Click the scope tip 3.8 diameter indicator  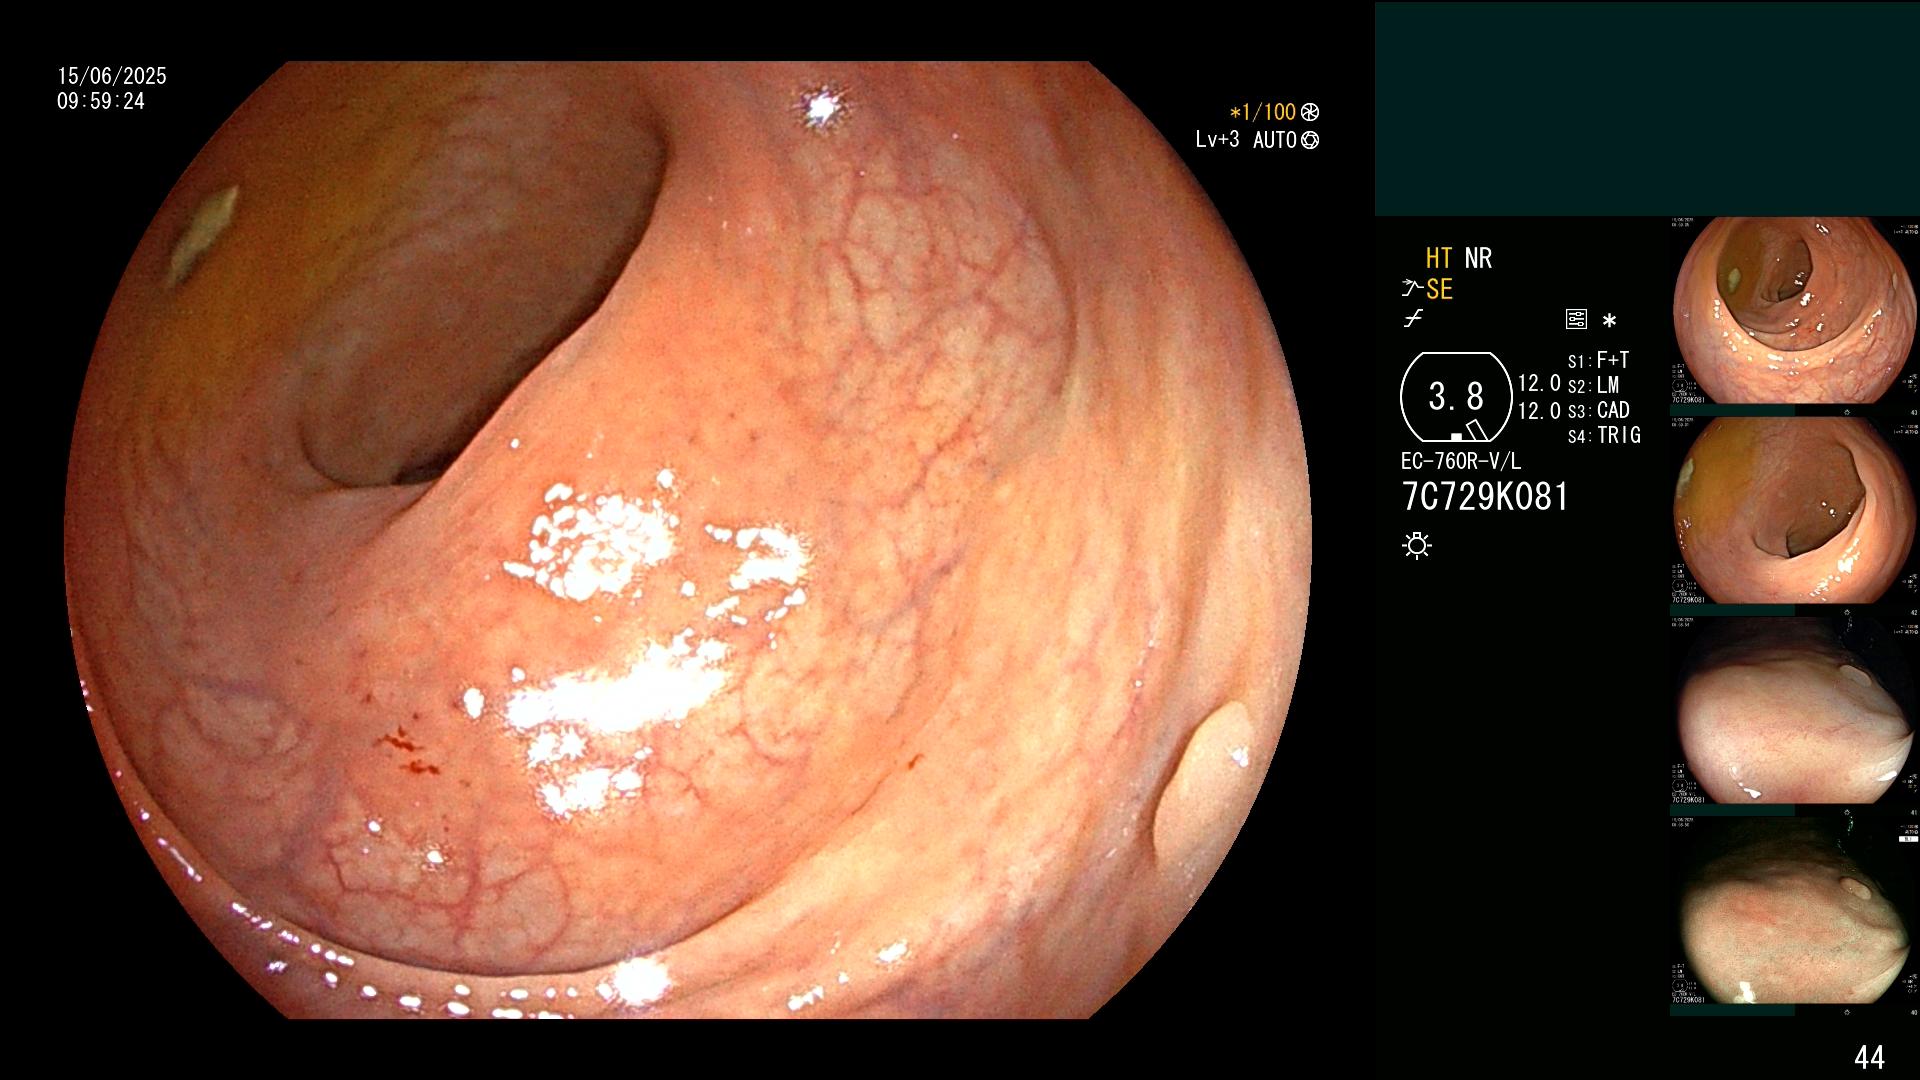(1455, 397)
